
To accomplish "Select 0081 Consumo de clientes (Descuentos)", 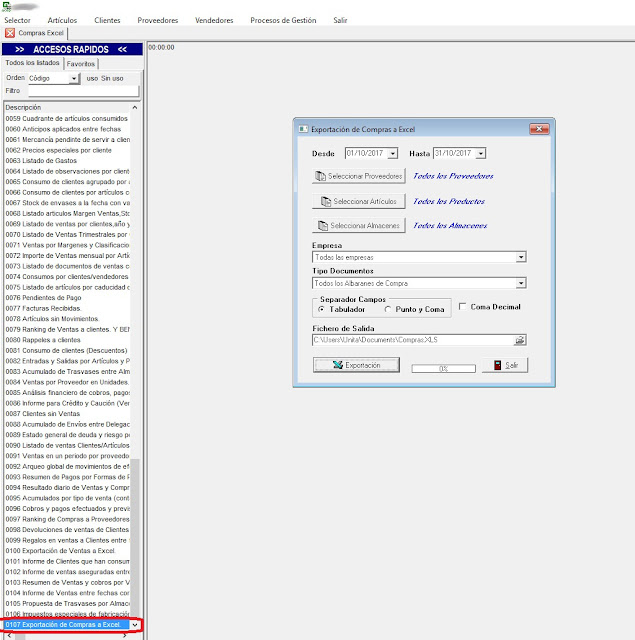I will pos(67,351).
